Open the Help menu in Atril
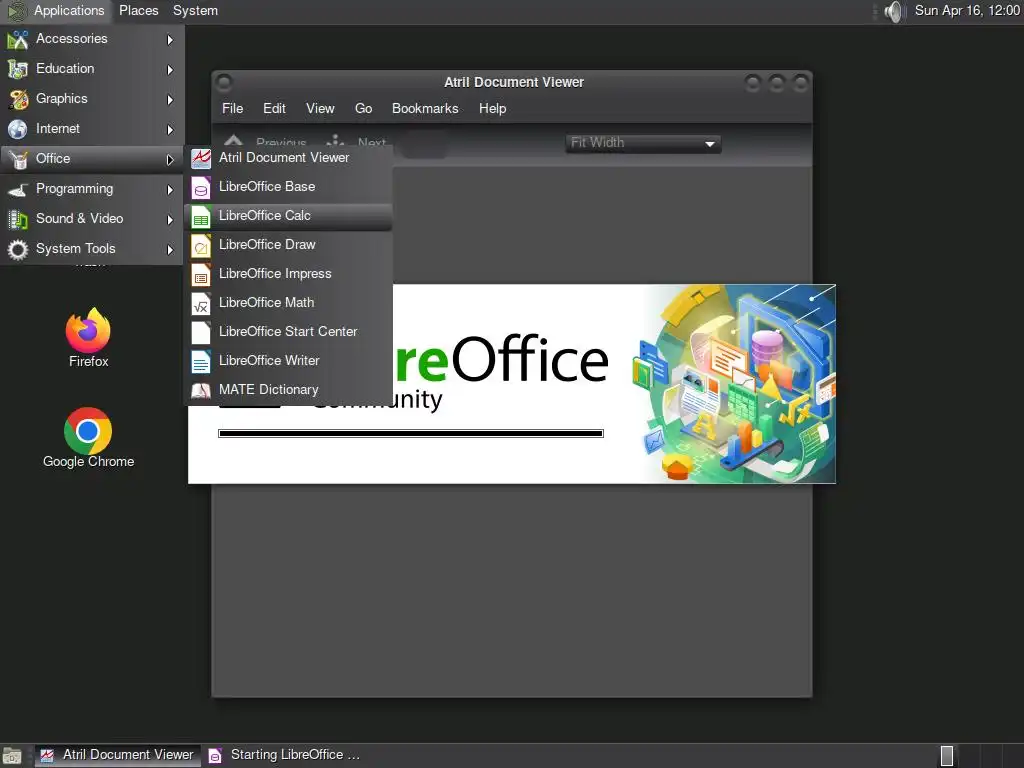Image resolution: width=1024 pixels, height=768 pixels. click(x=492, y=108)
